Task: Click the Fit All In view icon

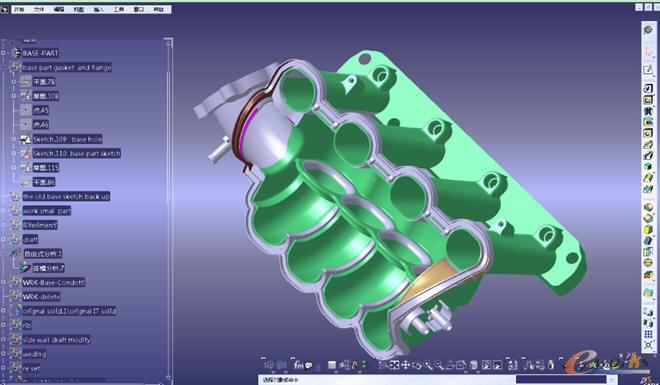Action: (x=394, y=365)
